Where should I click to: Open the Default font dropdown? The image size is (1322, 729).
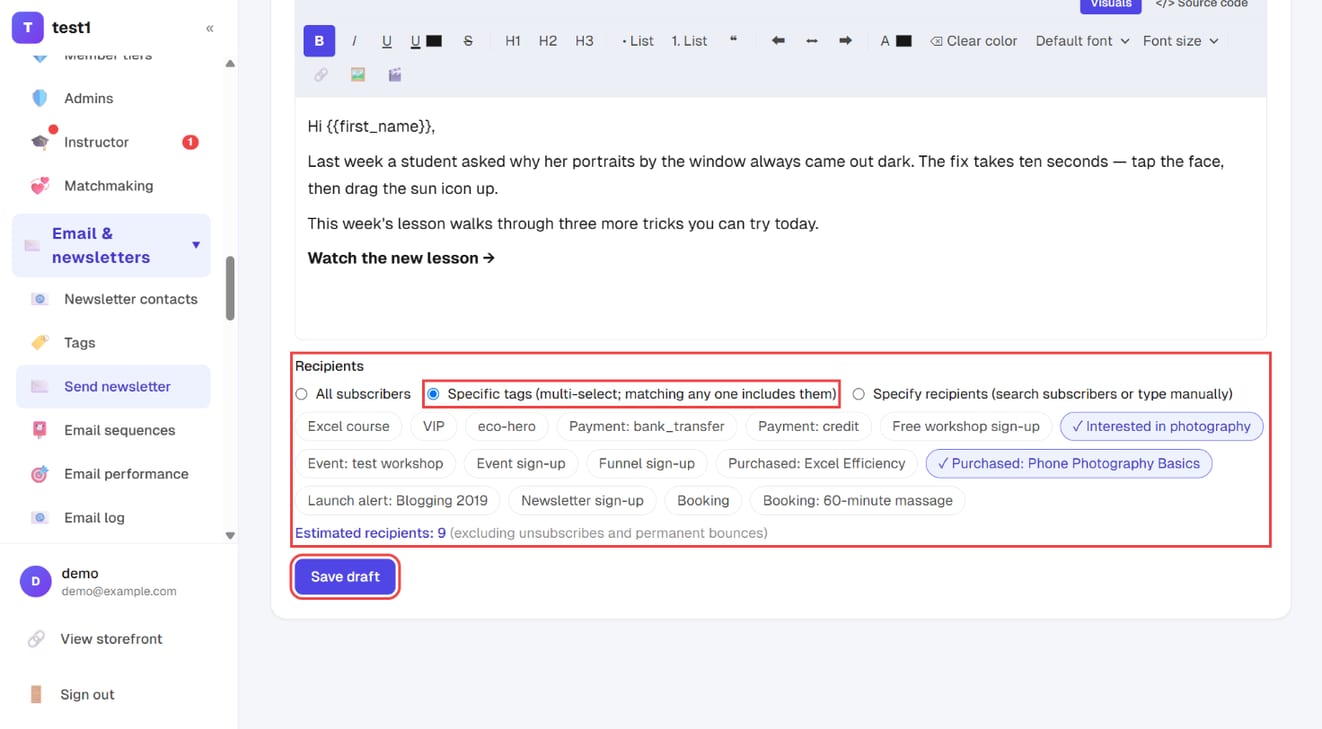tap(1082, 41)
